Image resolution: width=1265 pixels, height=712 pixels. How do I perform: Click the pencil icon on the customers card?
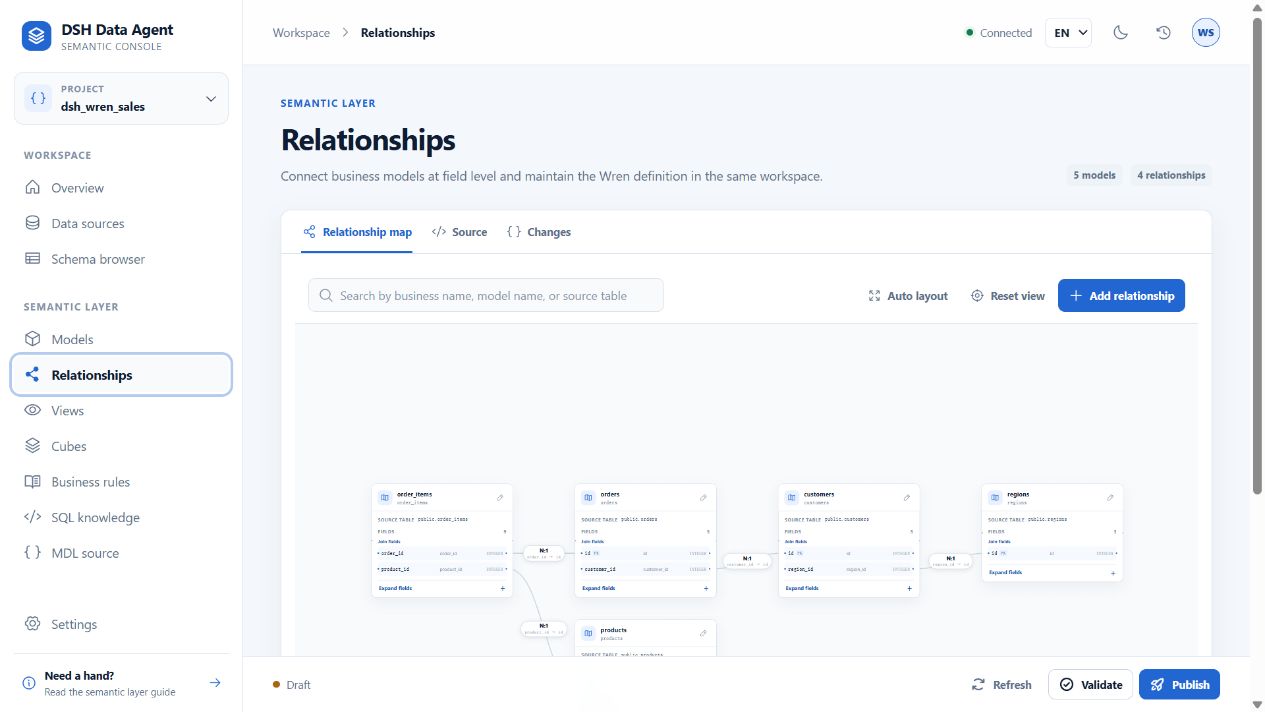(907, 497)
